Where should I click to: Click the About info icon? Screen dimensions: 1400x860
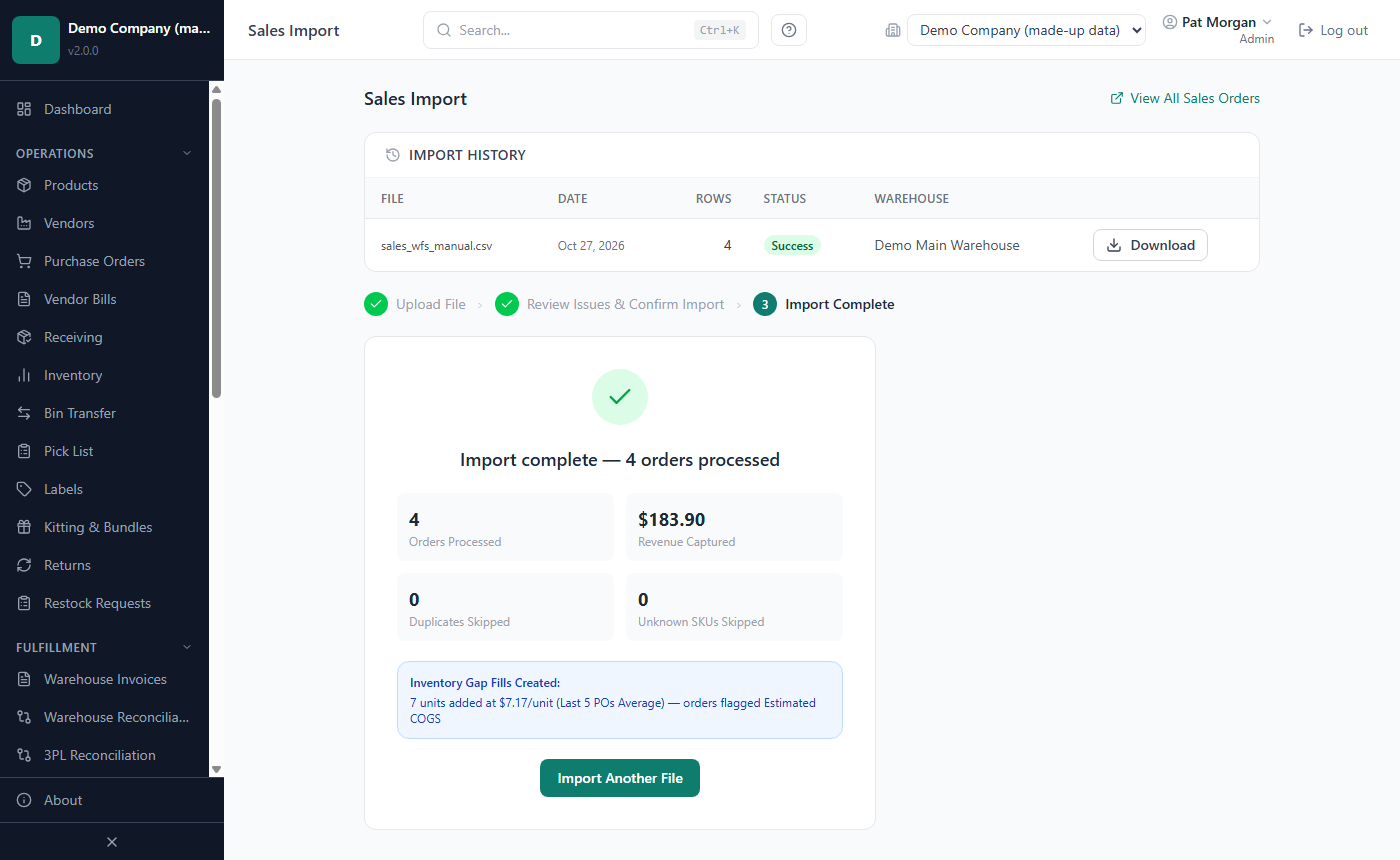(24, 800)
